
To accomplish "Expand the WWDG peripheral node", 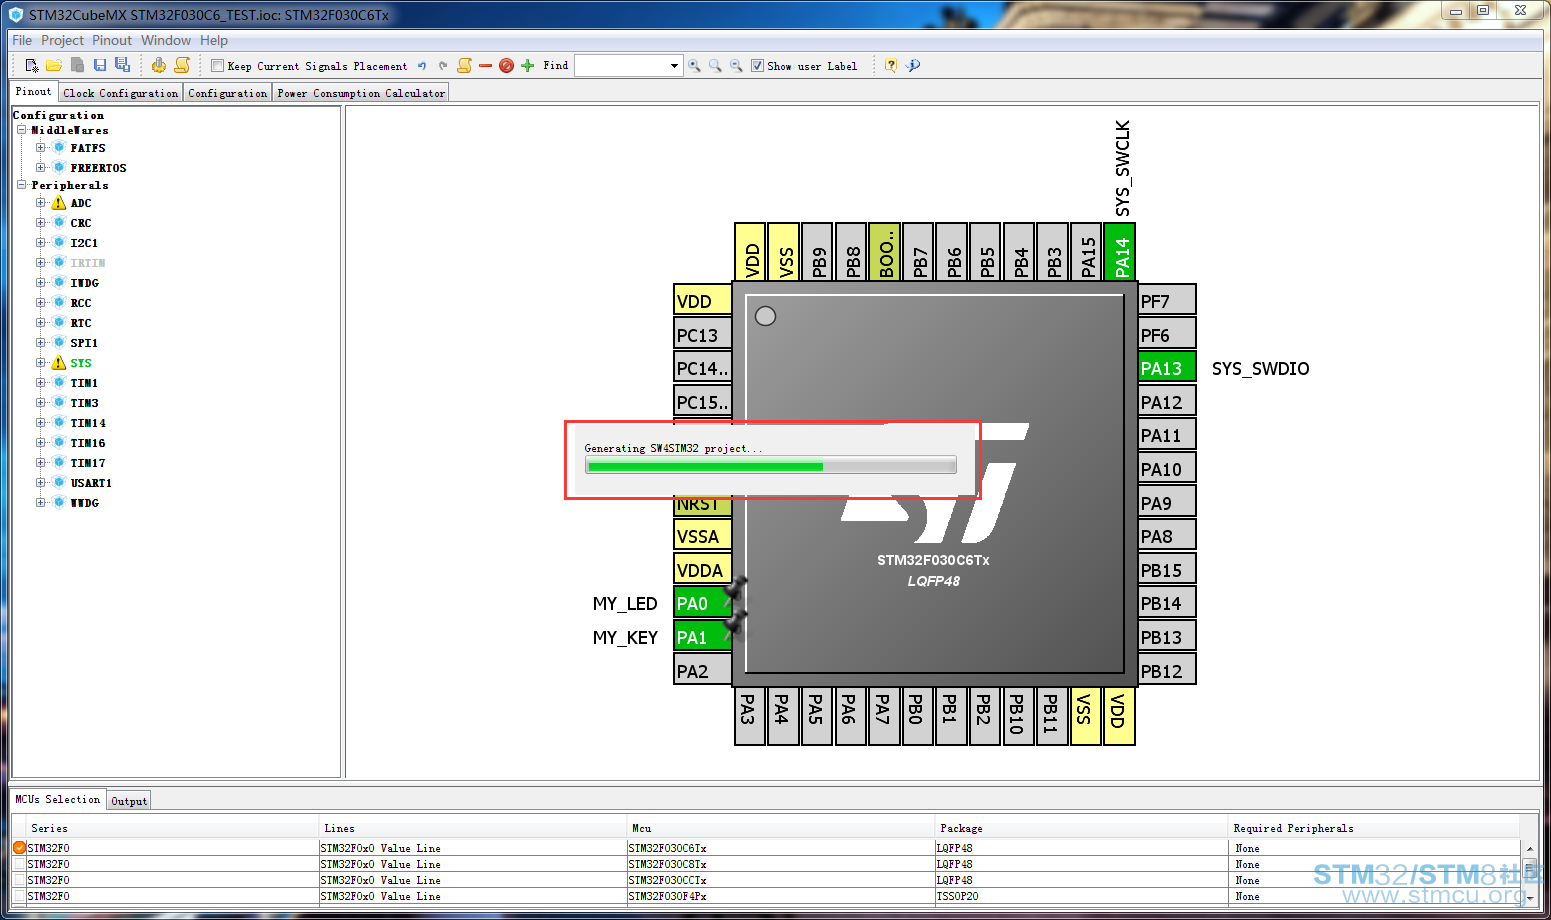I will click(x=40, y=503).
